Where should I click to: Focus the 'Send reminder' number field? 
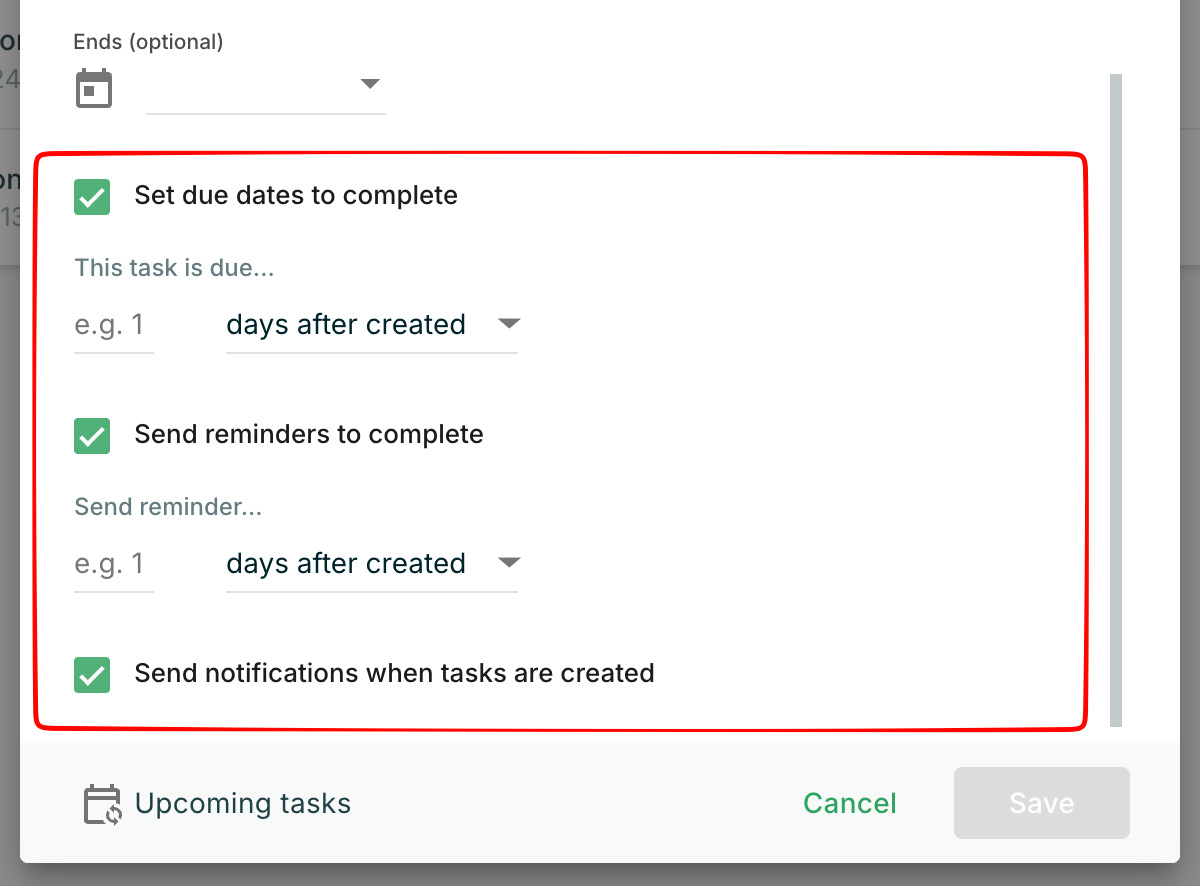113,564
